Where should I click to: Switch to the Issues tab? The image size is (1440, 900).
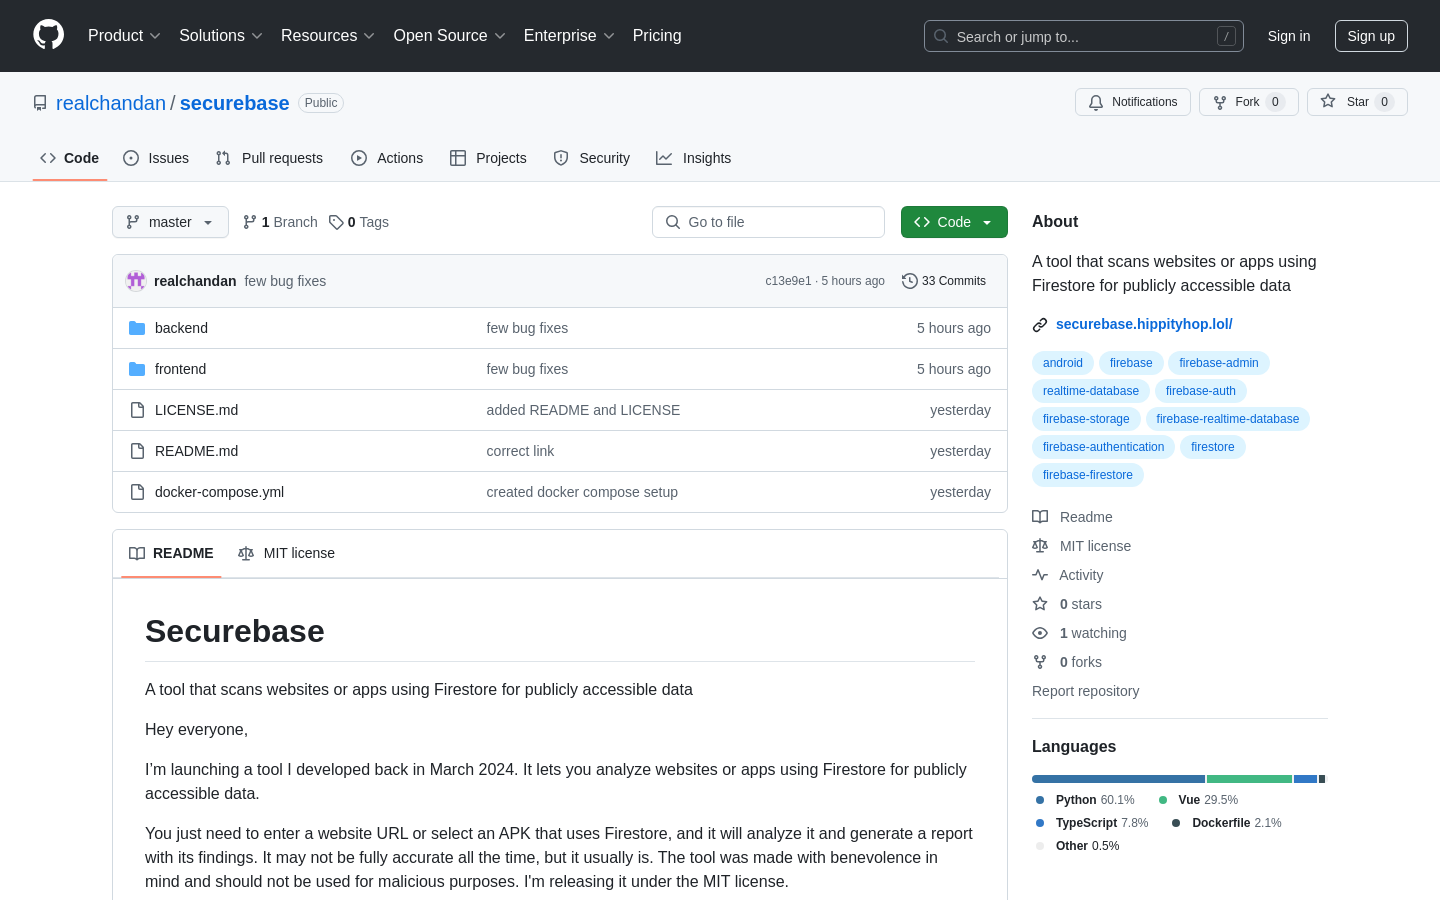(156, 158)
